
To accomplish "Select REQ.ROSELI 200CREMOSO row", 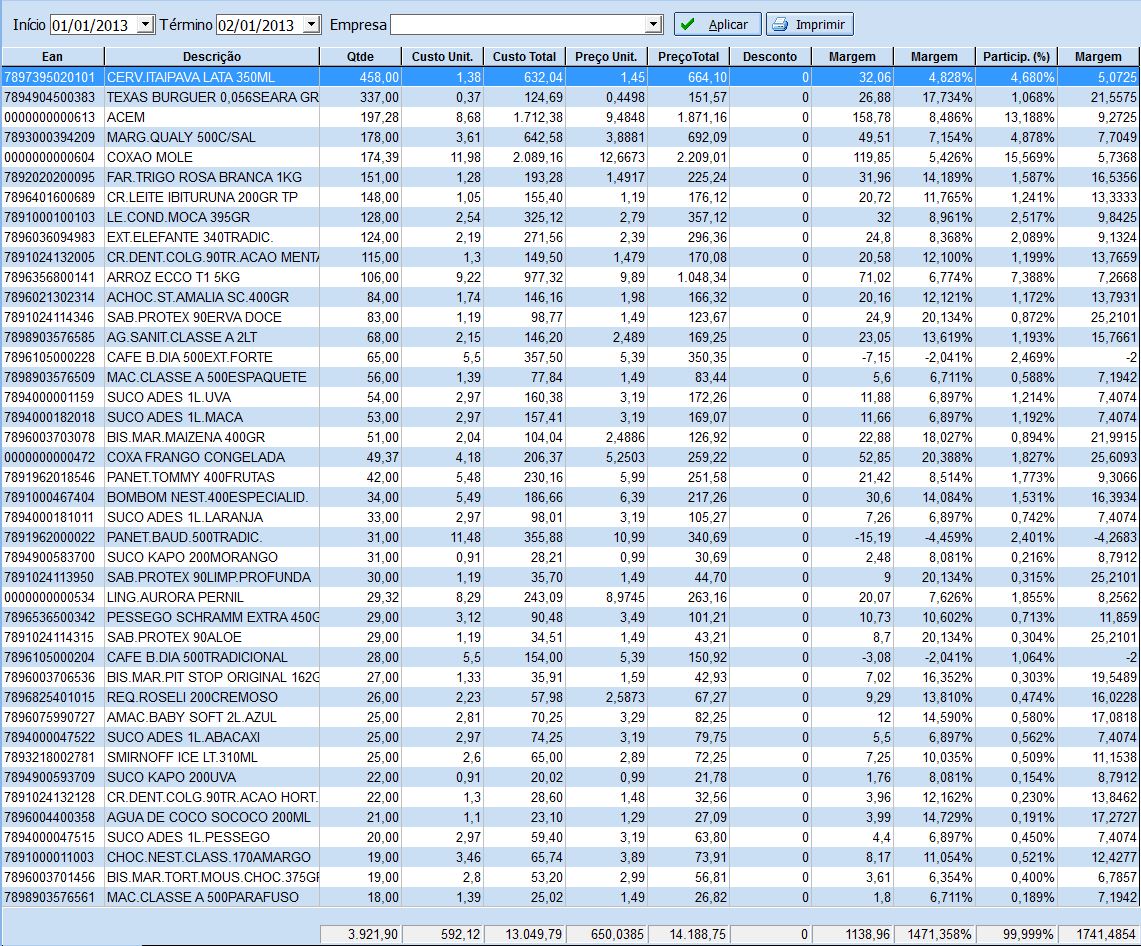I will pyautogui.click(x=570, y=697).
